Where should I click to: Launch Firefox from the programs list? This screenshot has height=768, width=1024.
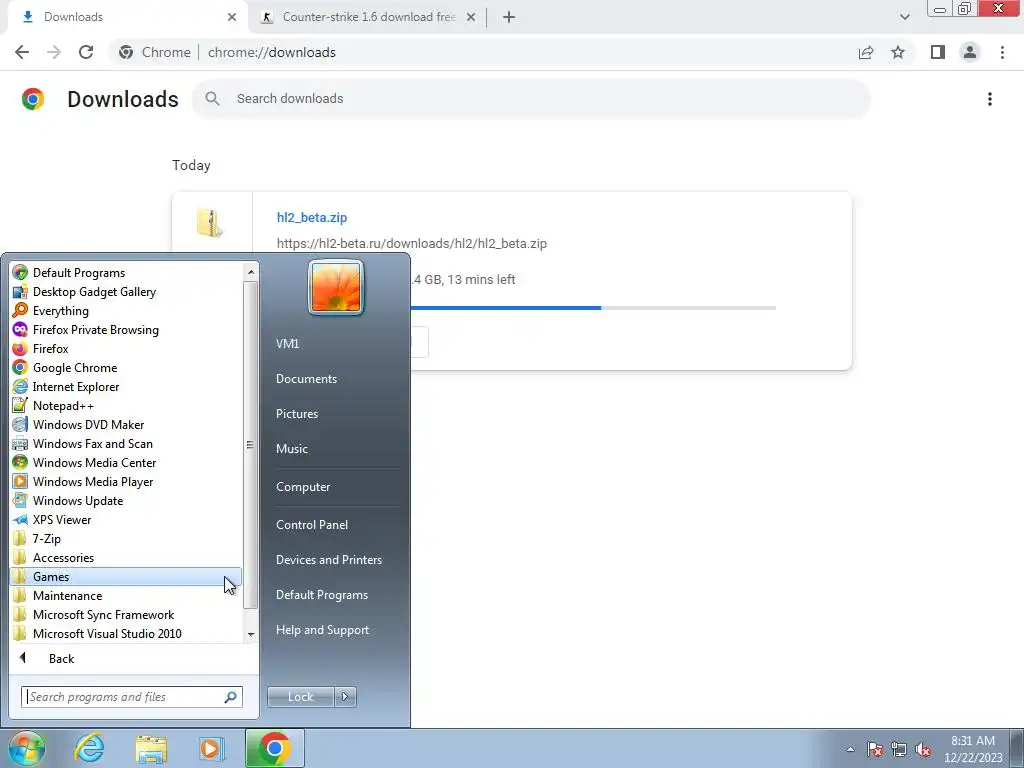50,349
